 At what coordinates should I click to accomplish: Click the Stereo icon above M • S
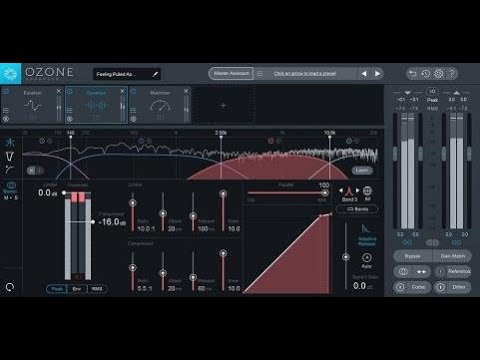pyautogui.click(x=11, y=185)
